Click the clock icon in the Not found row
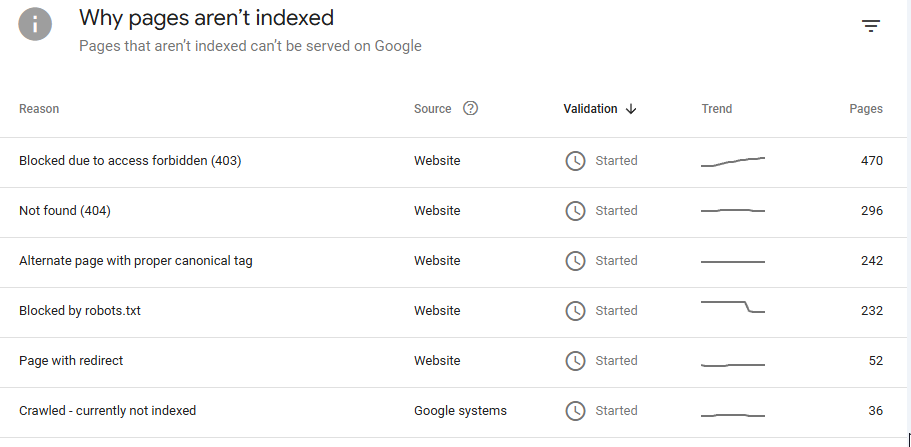Screen dimensions: 911x447 (x=575, y=211)
